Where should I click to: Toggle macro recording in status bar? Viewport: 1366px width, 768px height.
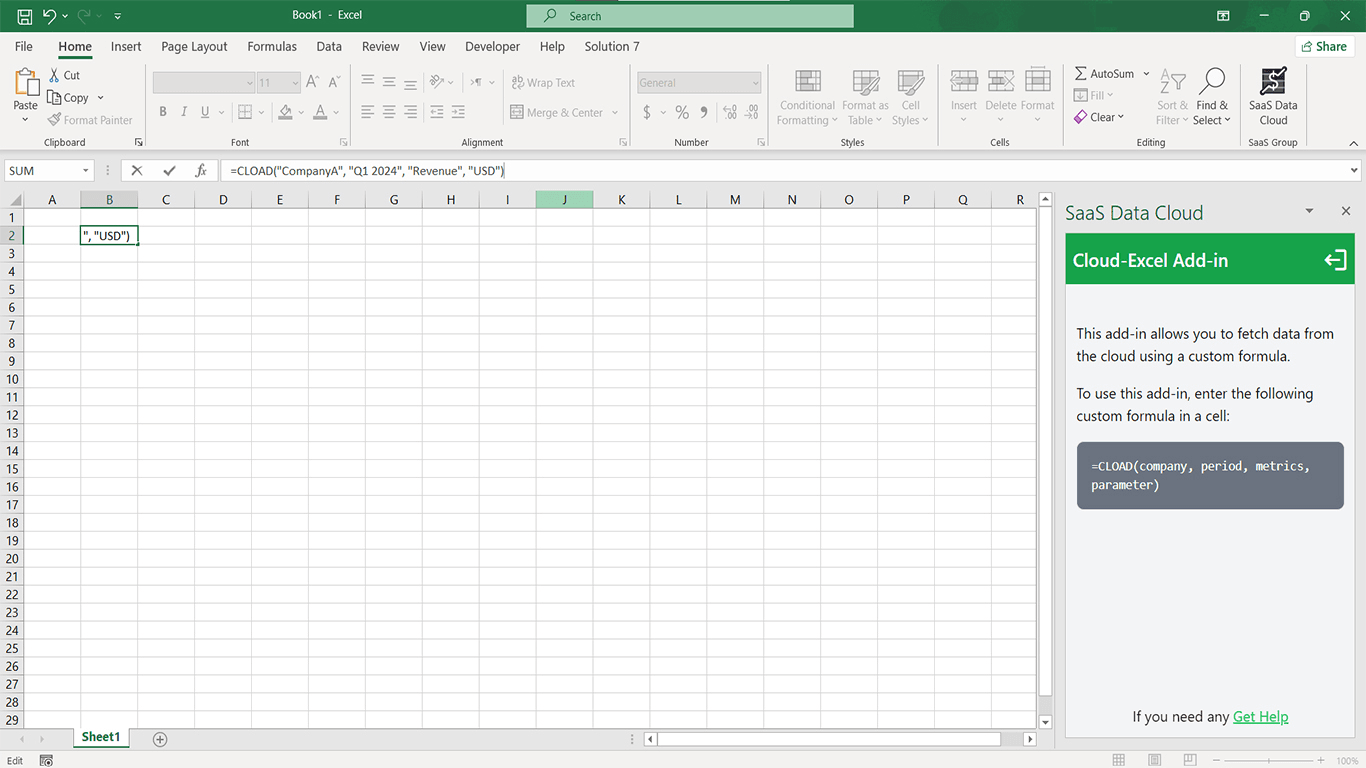tap(46, 761)
